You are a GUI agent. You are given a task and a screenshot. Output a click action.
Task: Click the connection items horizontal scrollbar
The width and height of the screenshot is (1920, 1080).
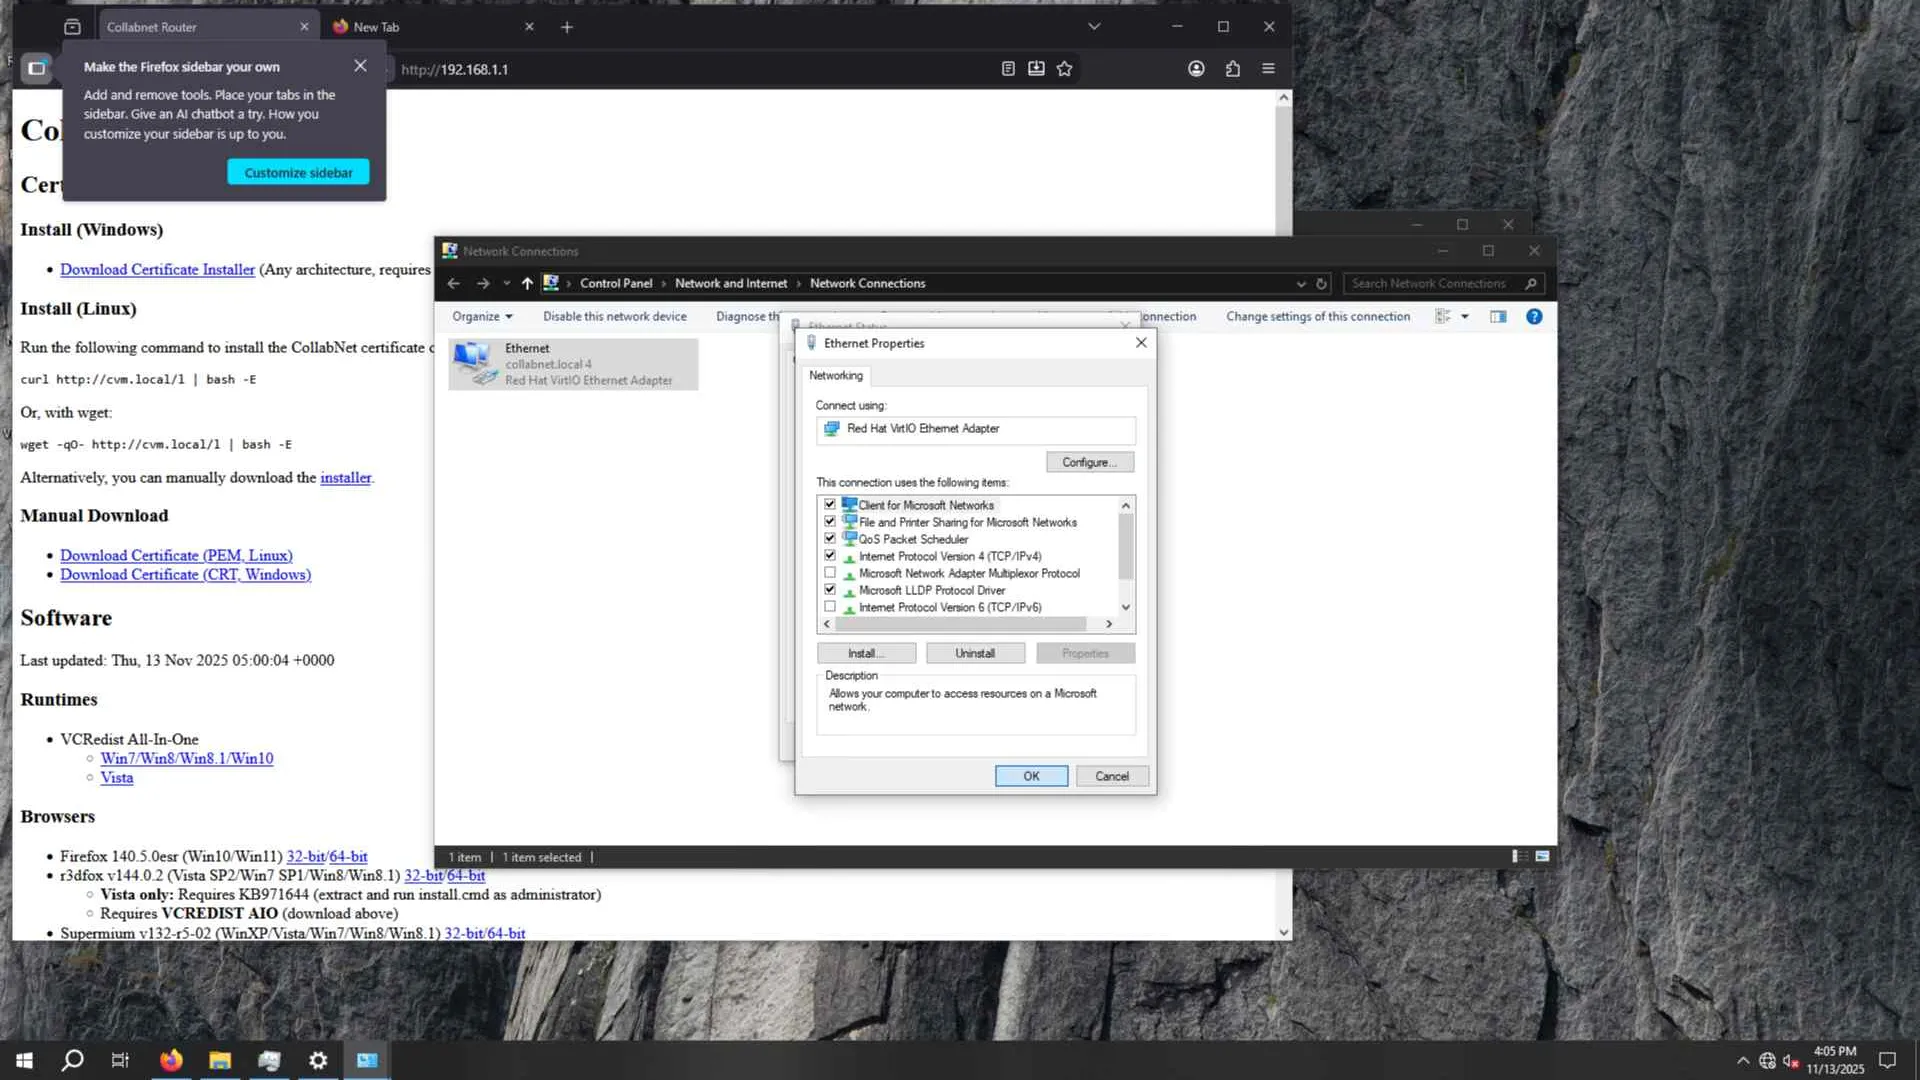tap(960, 624)
